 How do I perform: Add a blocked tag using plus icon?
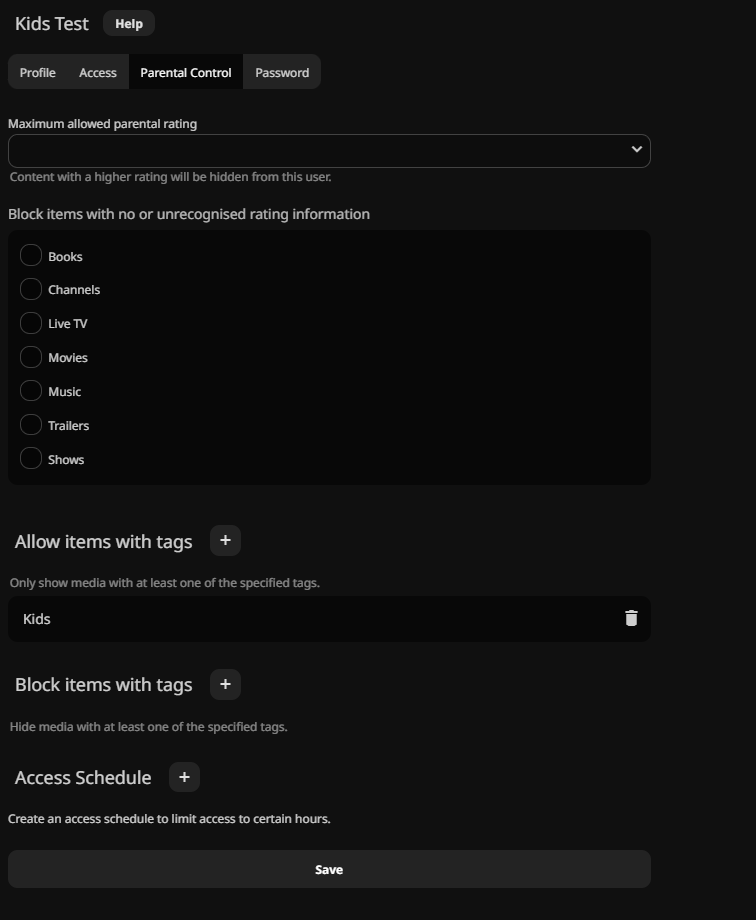click(x=225, y=685)
